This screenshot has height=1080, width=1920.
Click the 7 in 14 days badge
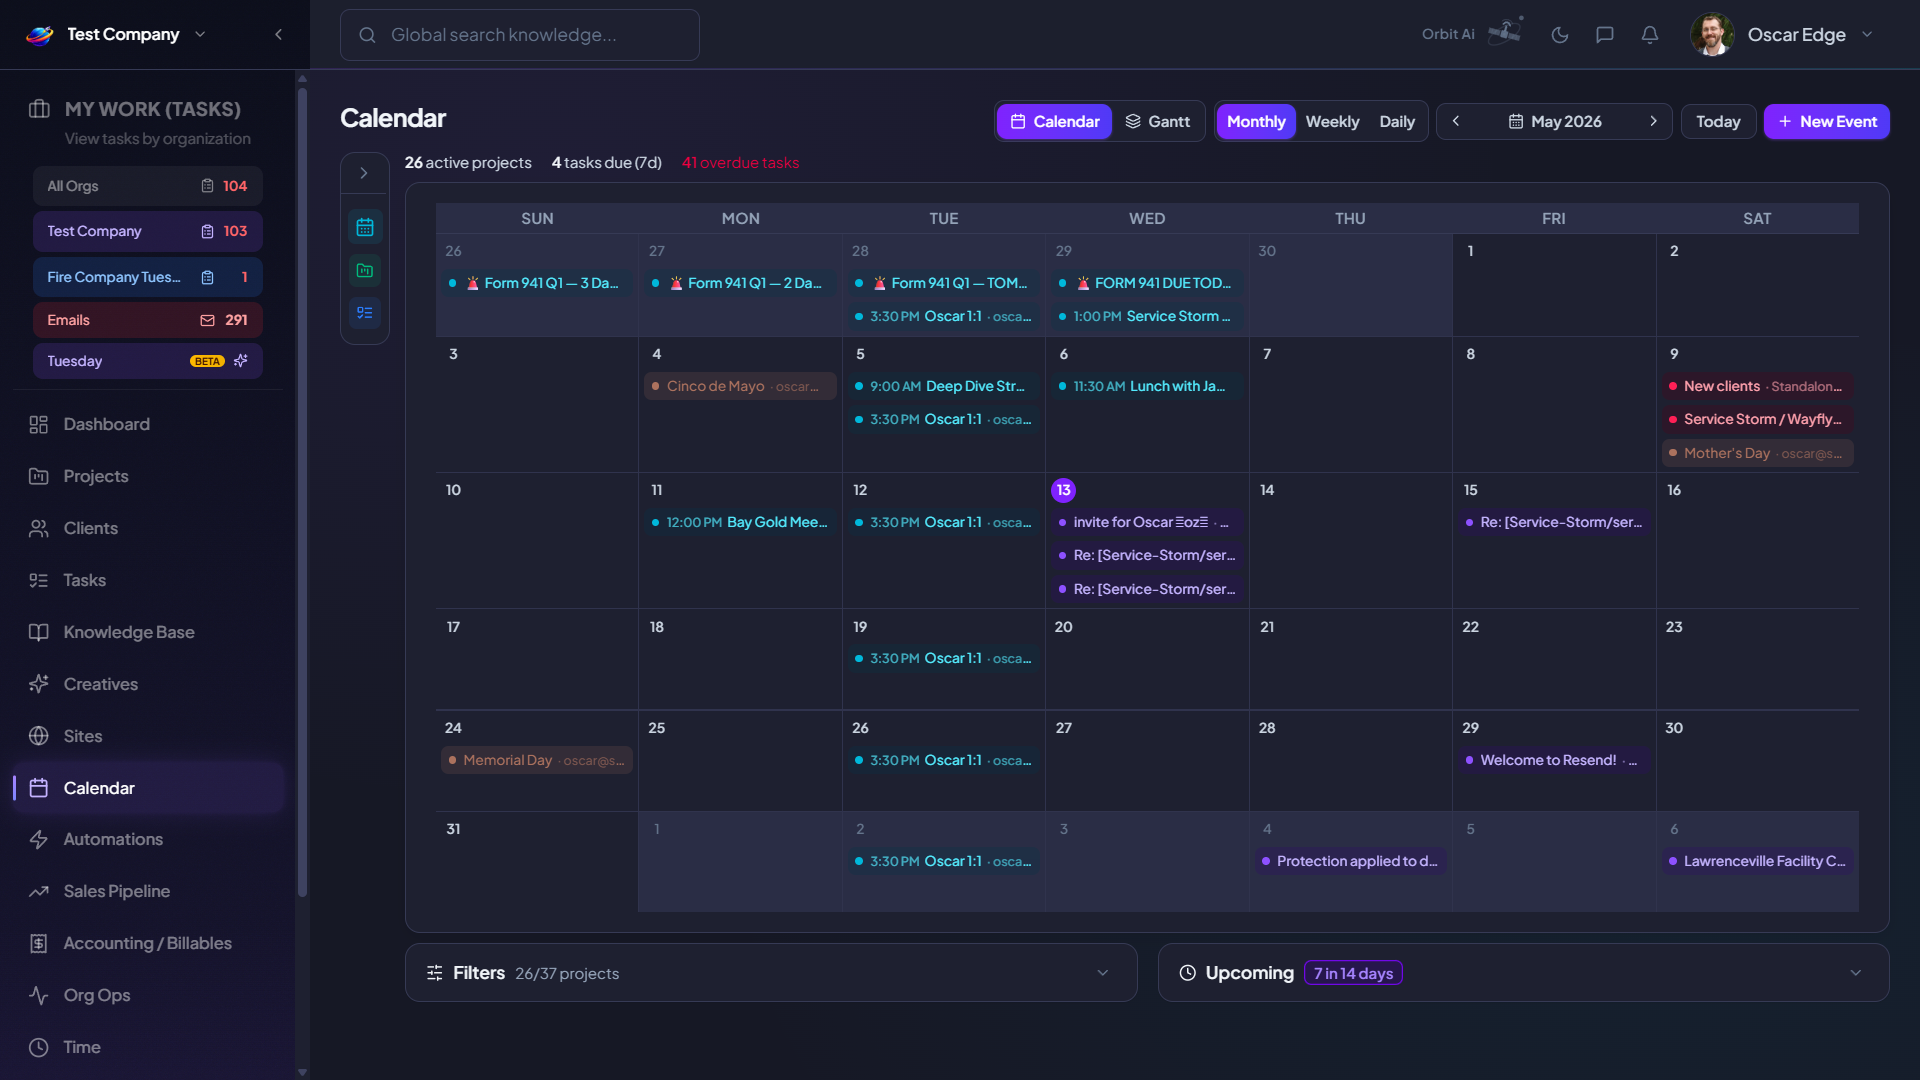(1353, 974)
